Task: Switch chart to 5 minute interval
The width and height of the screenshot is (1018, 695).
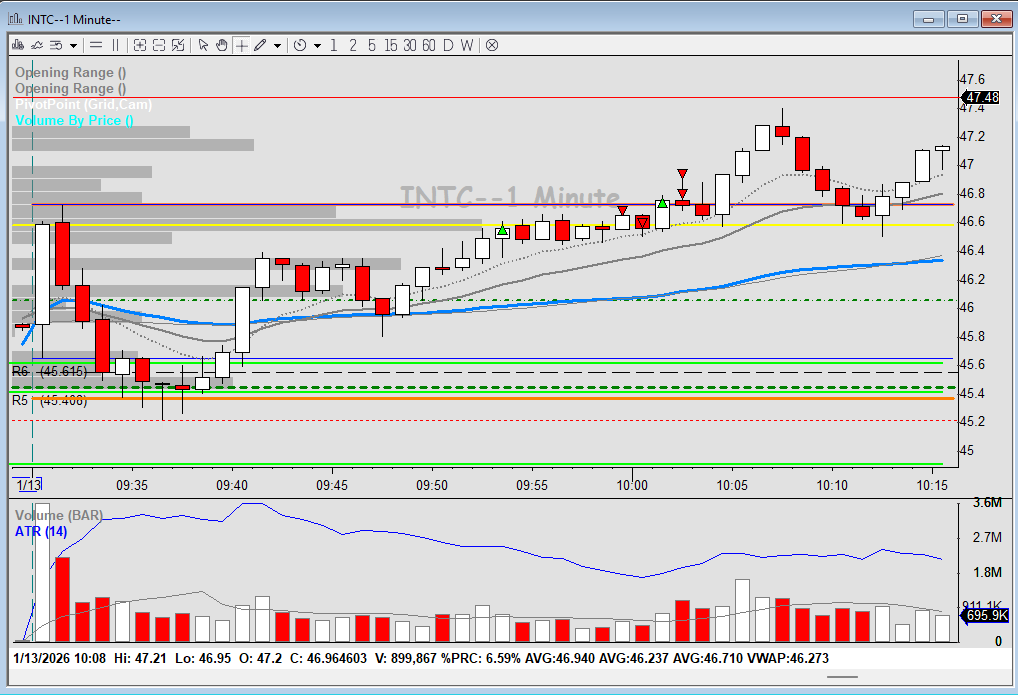Action: 371,45
